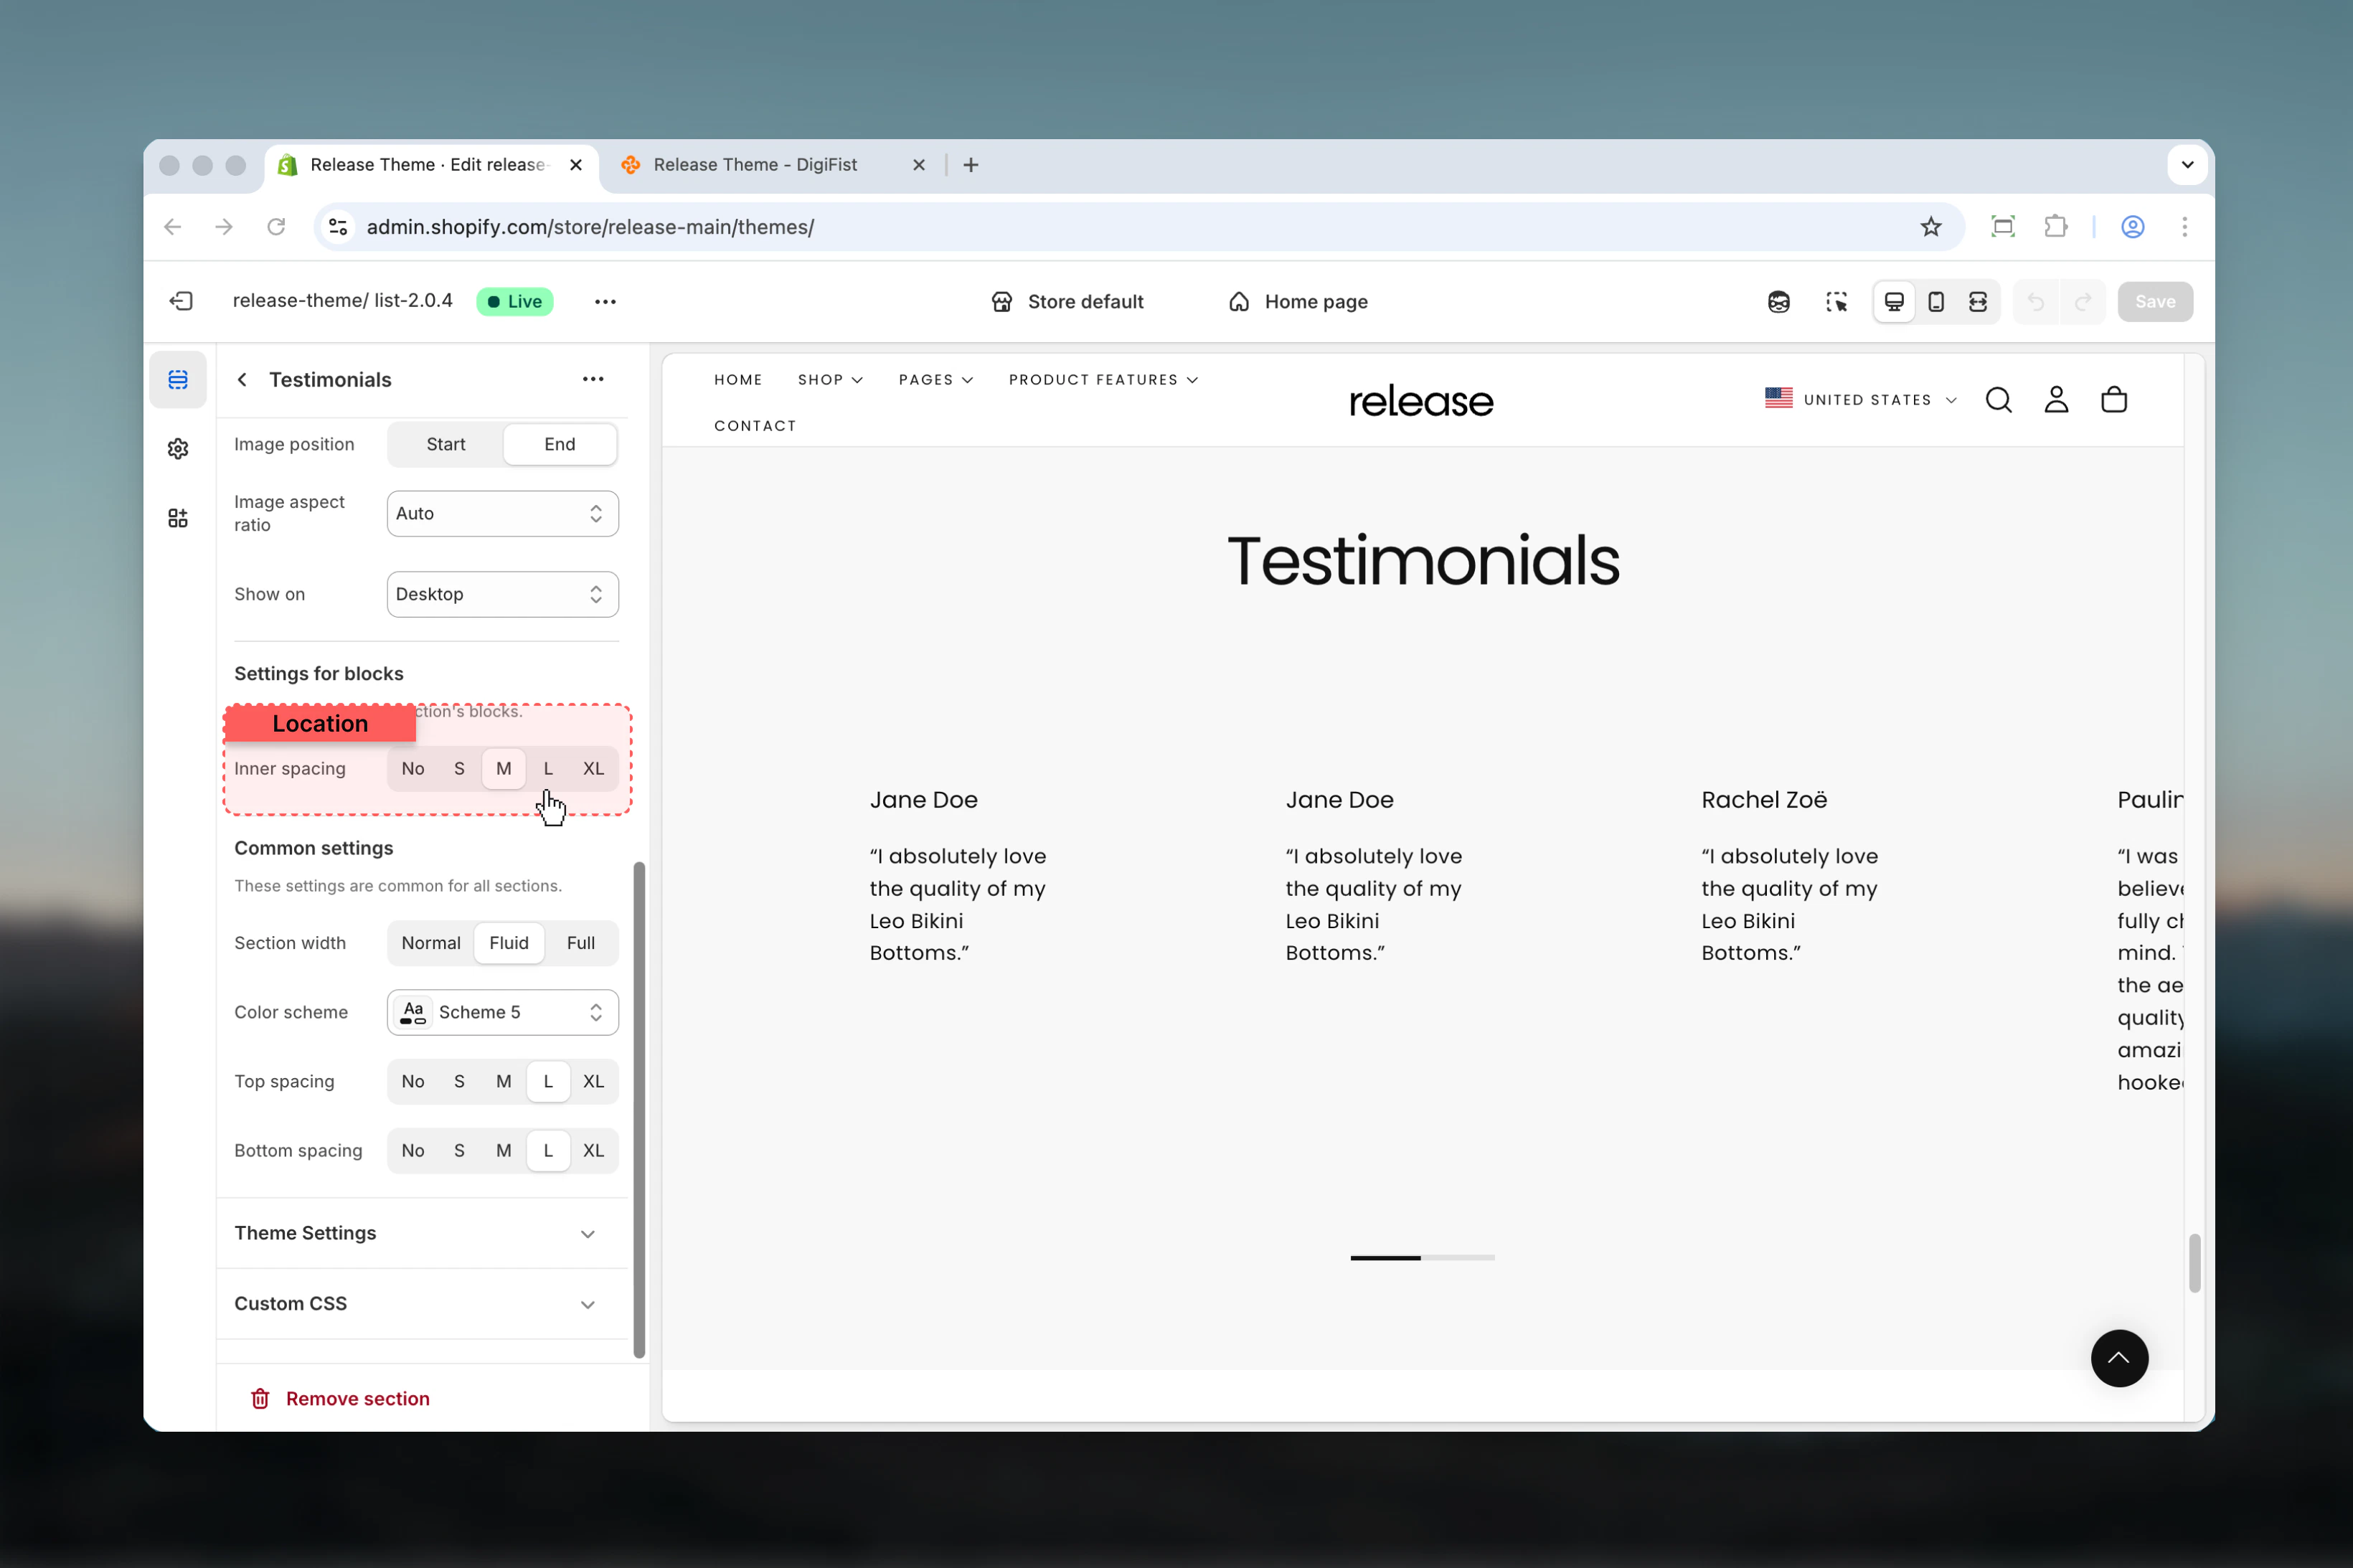
Task: Switch to fullscreen preview icon
Action: (x=1978, y=302)
